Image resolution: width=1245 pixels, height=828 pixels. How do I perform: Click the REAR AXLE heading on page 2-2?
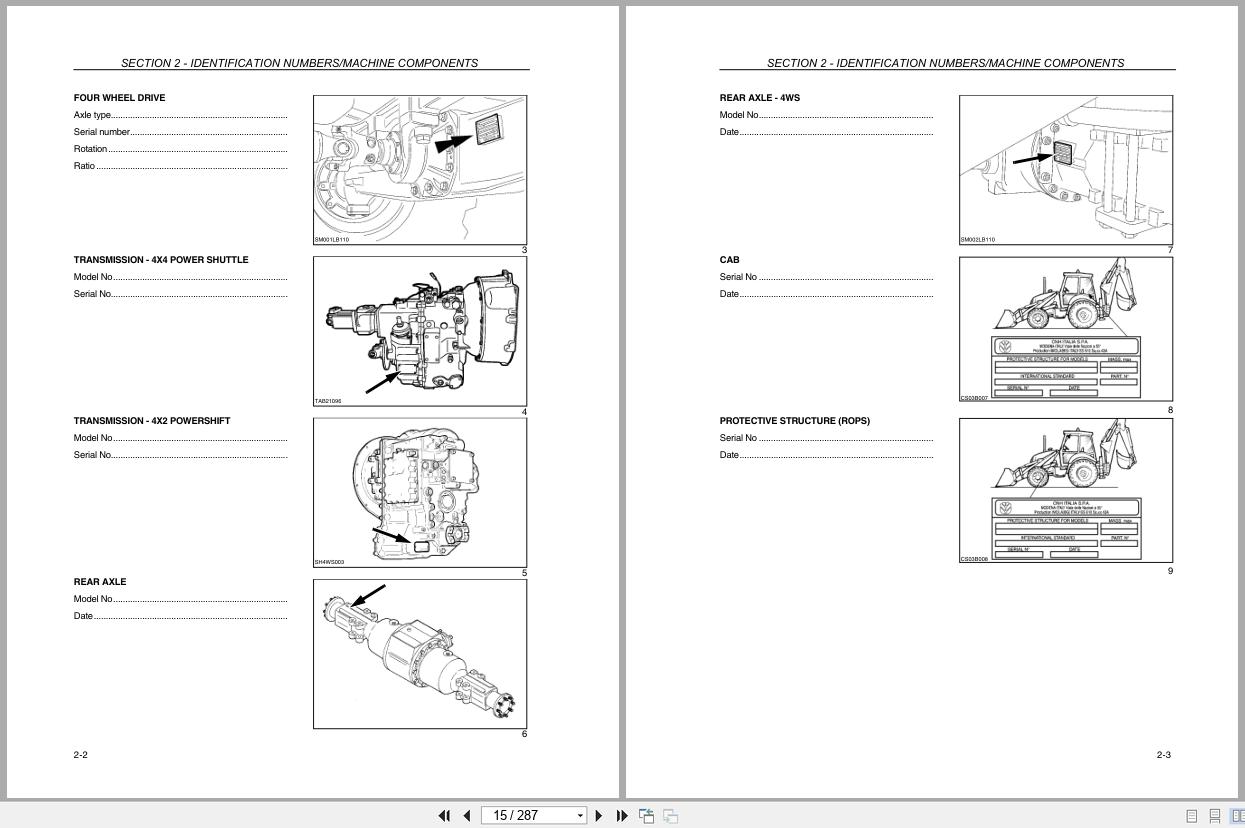click(x=100, y=582)
